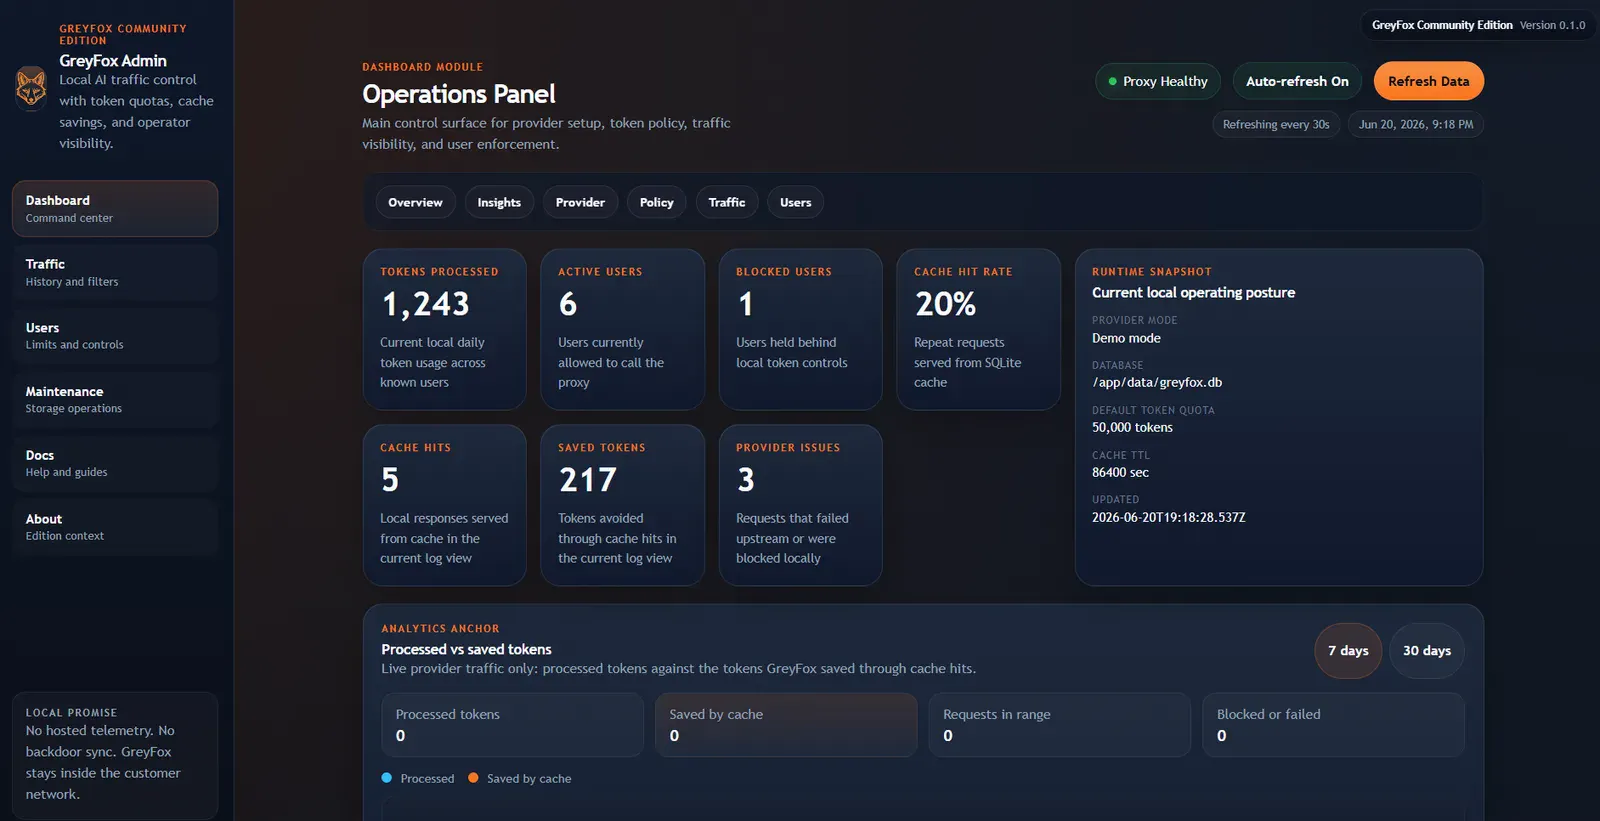Click the Refreshing every 30s pill
The height and width of the screenshot is (821, 1600).
pos(1276,124)
